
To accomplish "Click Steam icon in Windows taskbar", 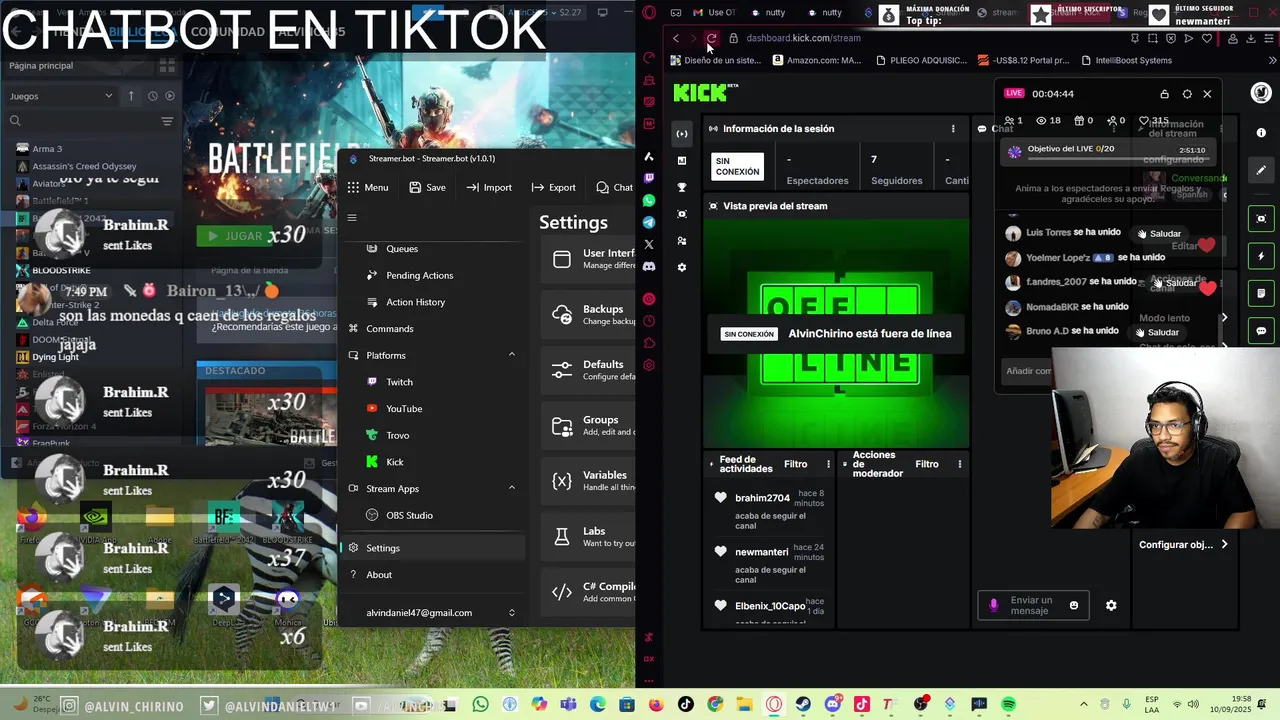I will (x=803, y=705).
